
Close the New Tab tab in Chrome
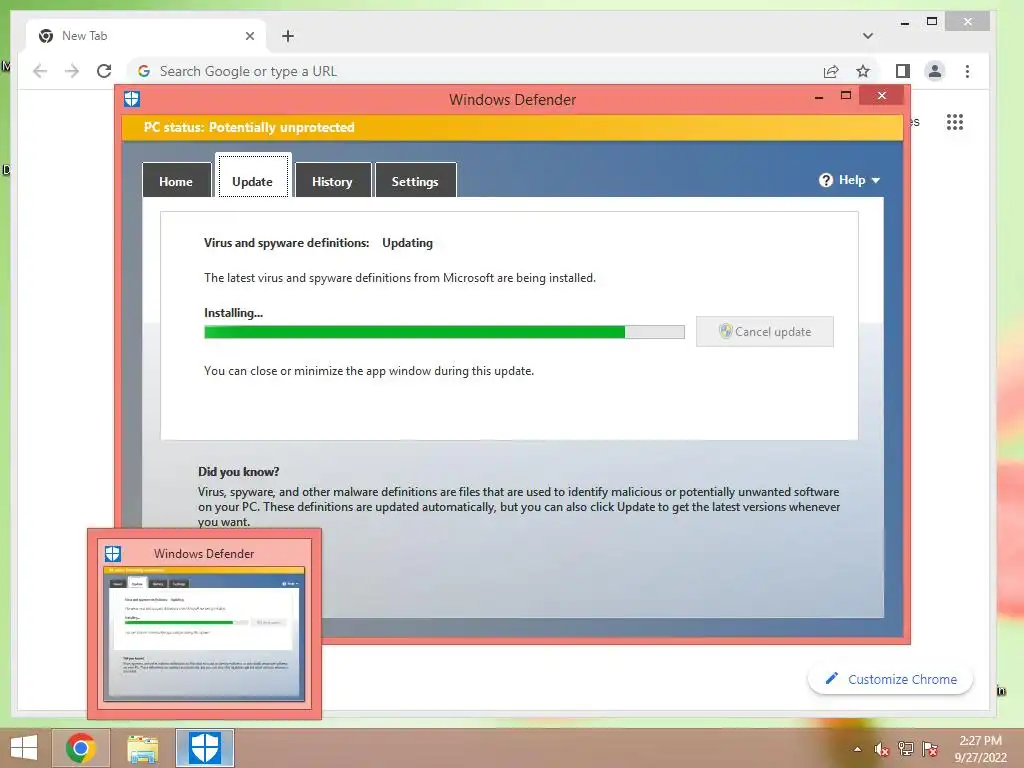point(249,37)
